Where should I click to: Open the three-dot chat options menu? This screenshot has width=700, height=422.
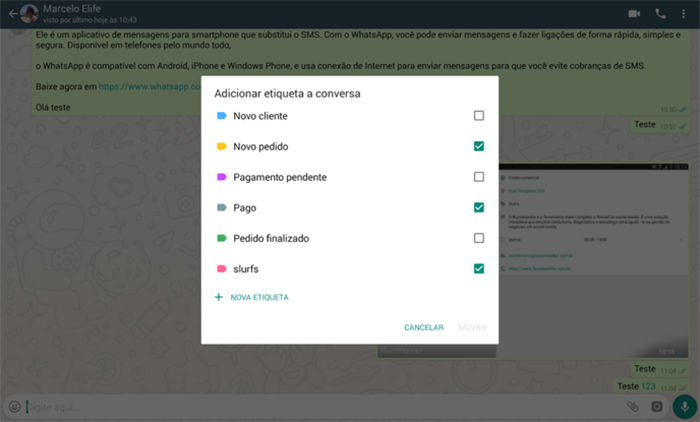pyautogui.click(x=686, y=14)
